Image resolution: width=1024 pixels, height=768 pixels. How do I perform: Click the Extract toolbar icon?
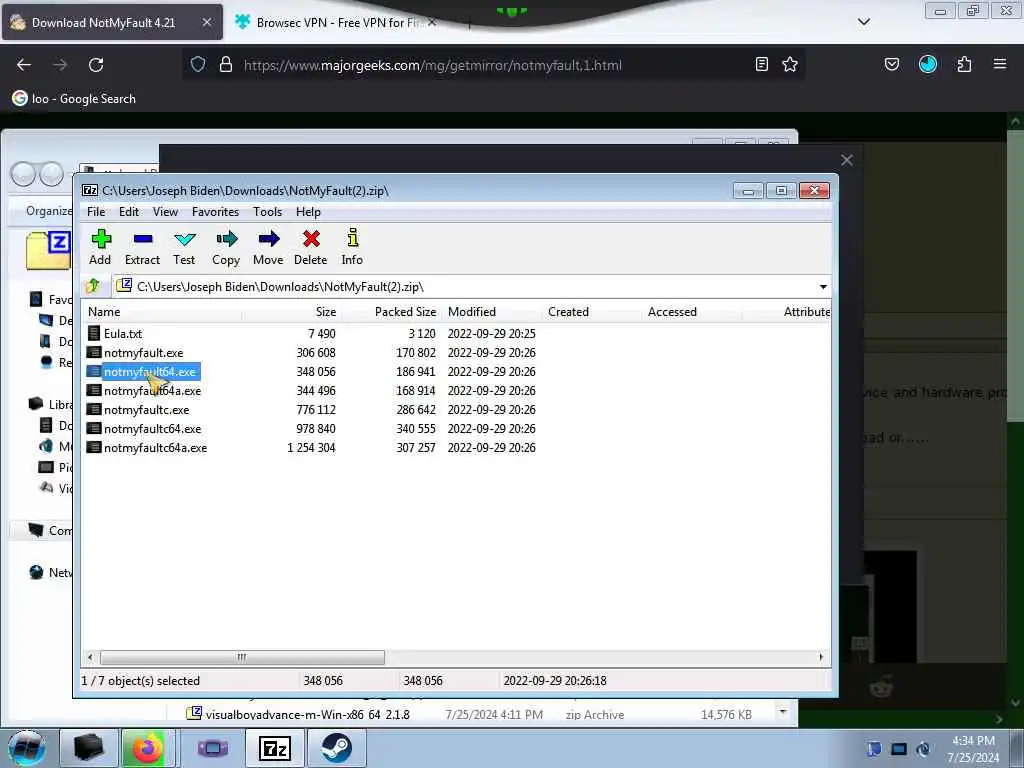click(x=142, y=247)
